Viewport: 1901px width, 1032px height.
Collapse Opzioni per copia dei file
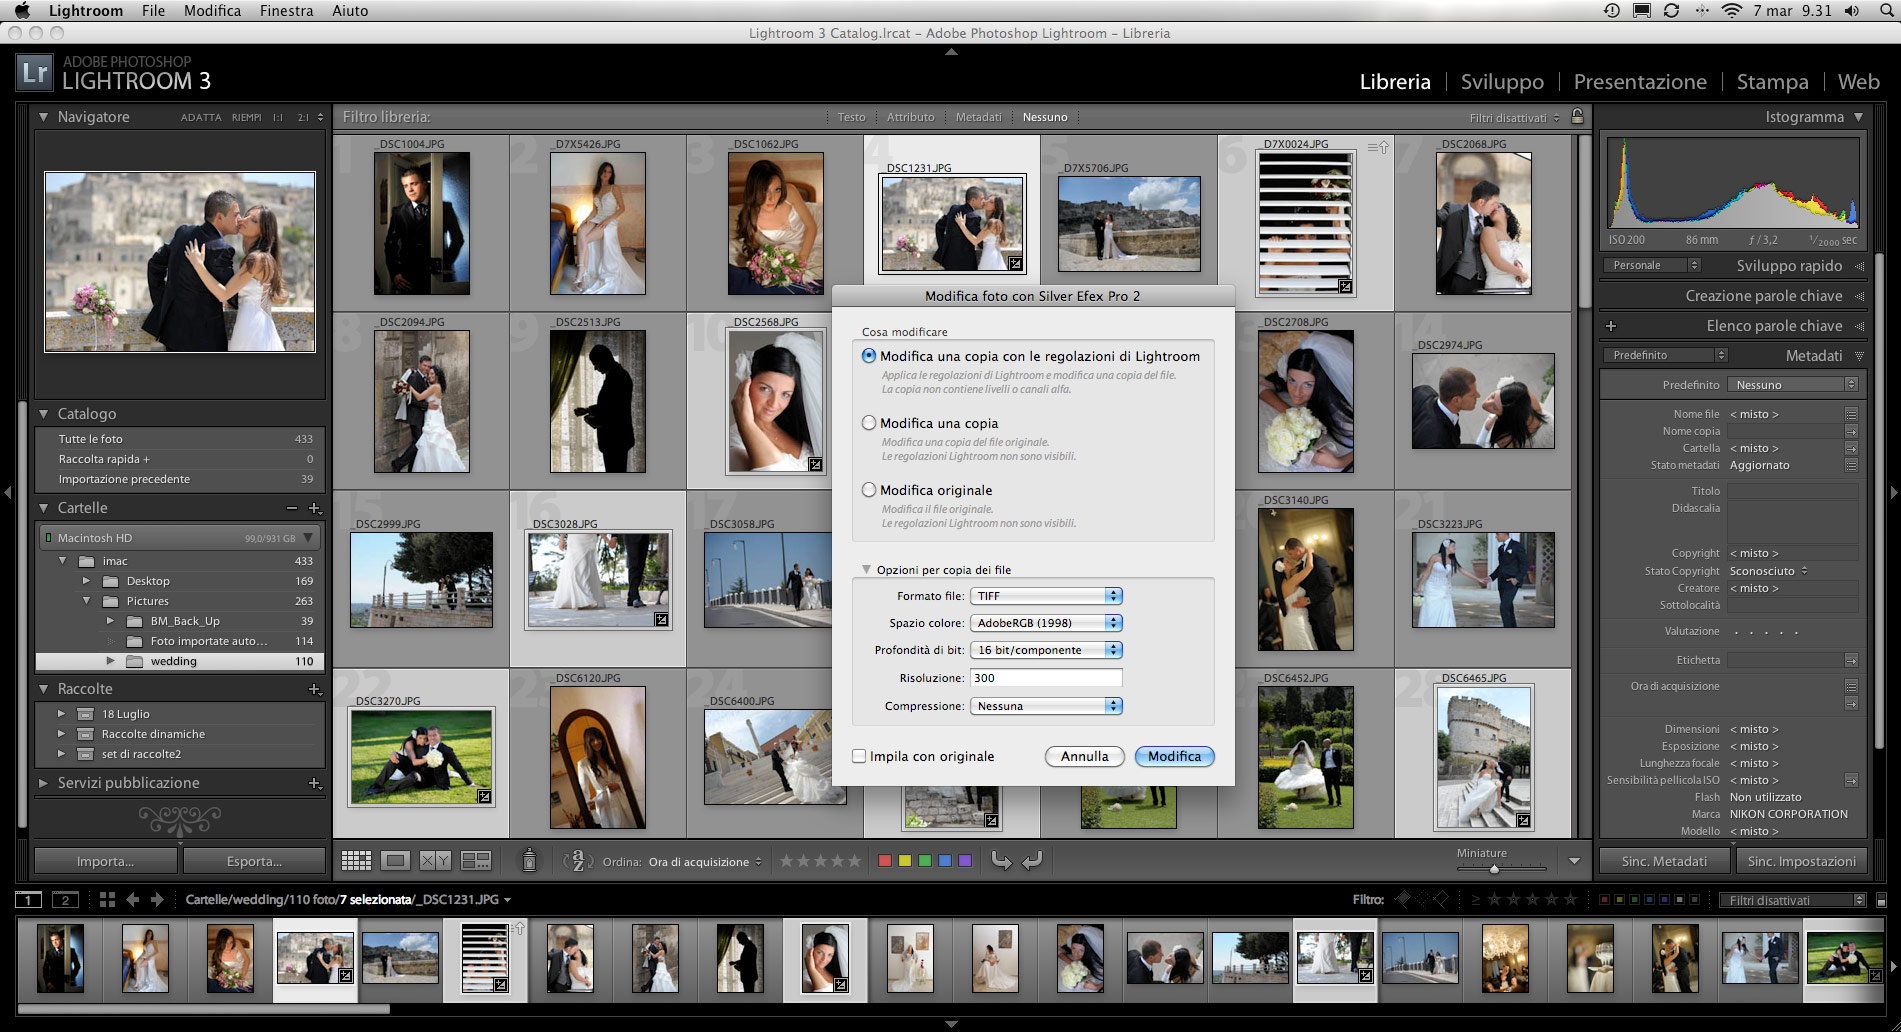pyautogui.click(x=866, y=569)
